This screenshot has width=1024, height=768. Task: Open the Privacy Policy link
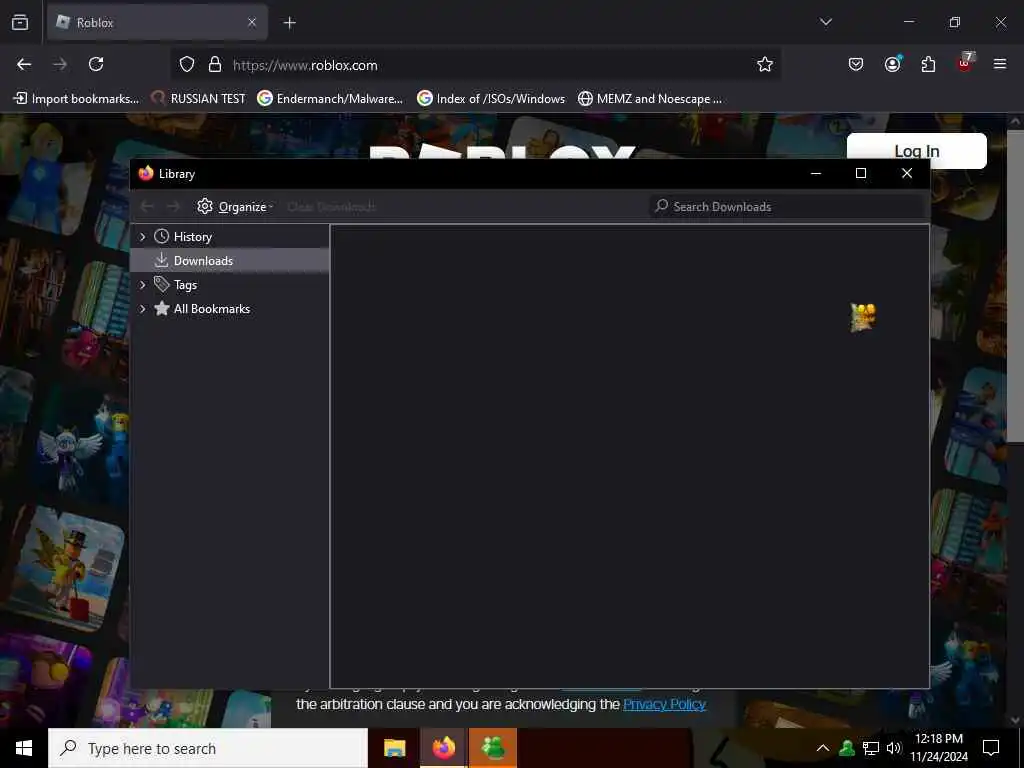664,704
